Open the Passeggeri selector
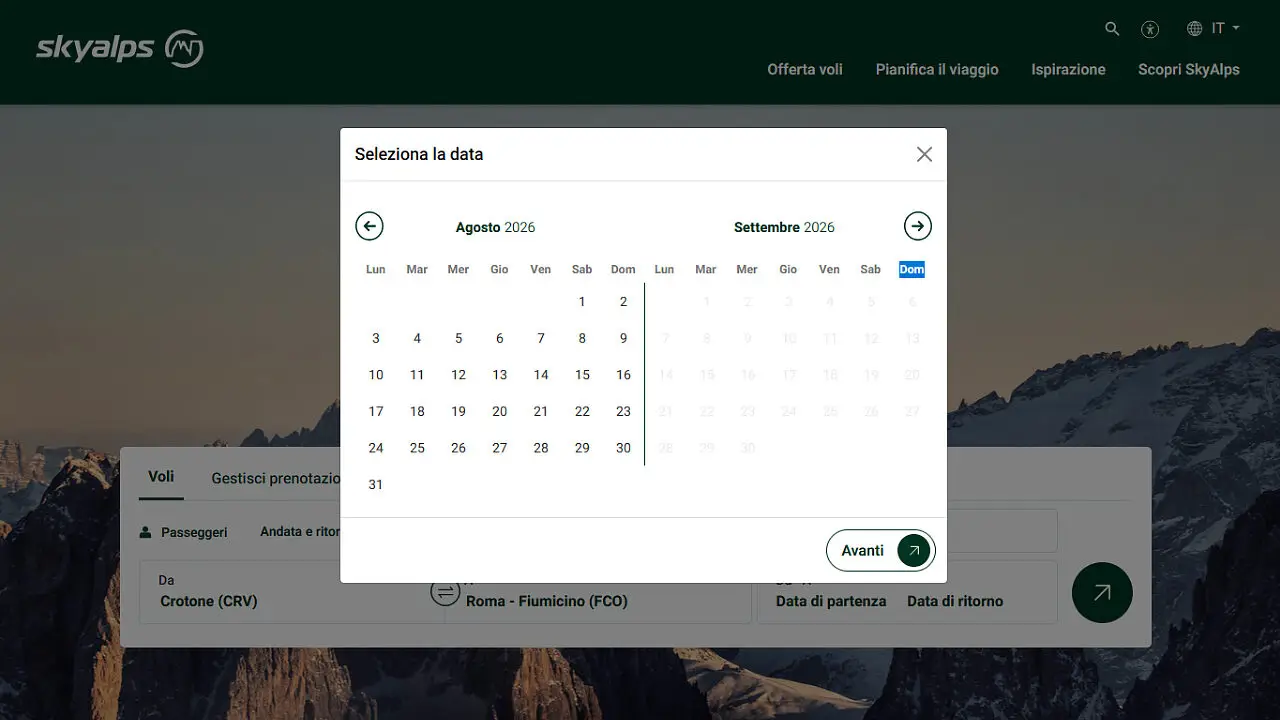Screen dimensions: 1280x720 pyautogui.click(x=184, y=532)
